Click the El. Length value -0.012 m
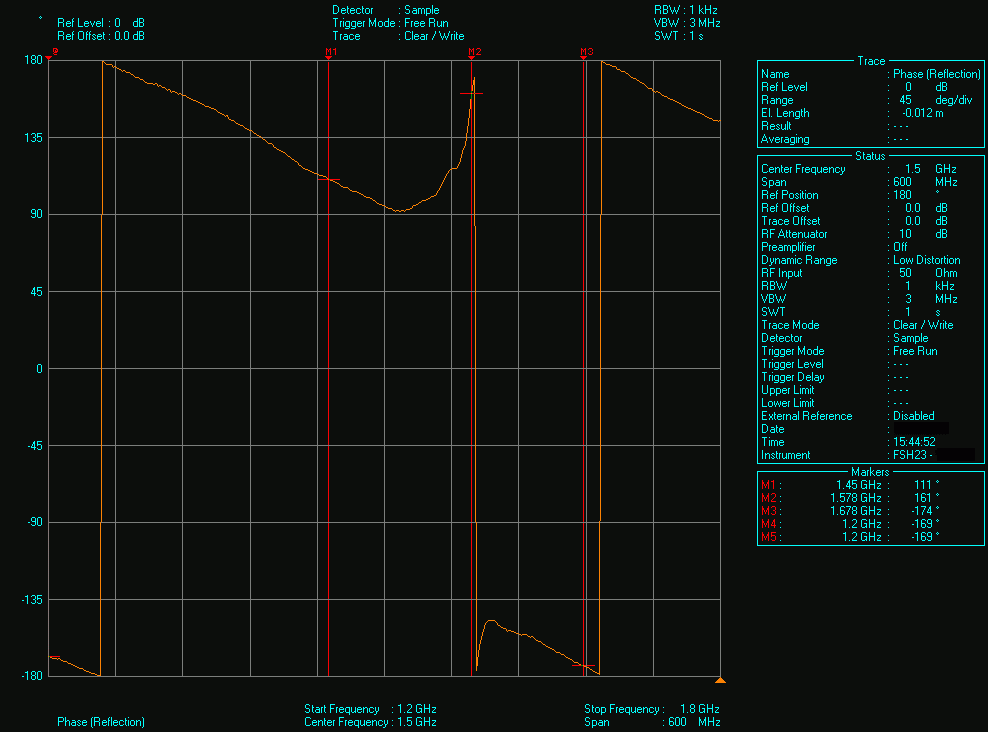The width and height of the screenshot is (988, 732). 922,113
